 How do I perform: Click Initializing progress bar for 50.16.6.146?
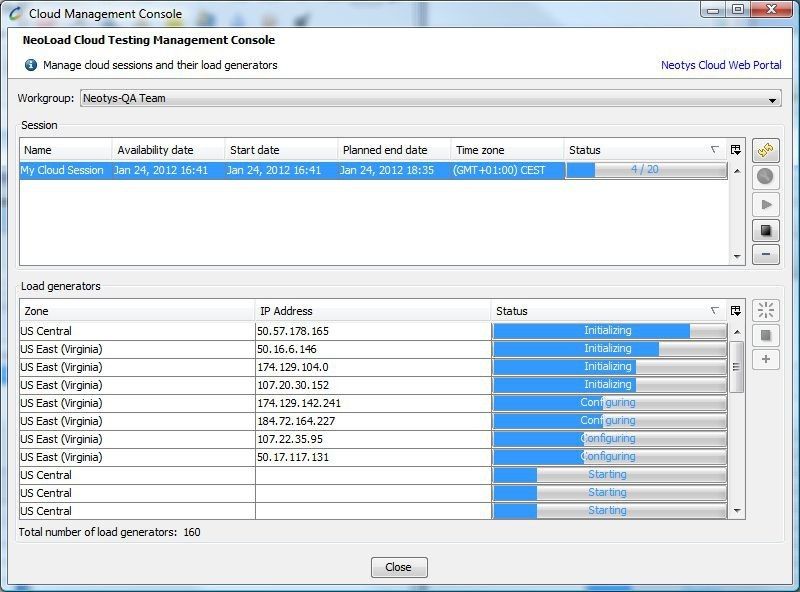coord(610,349)
